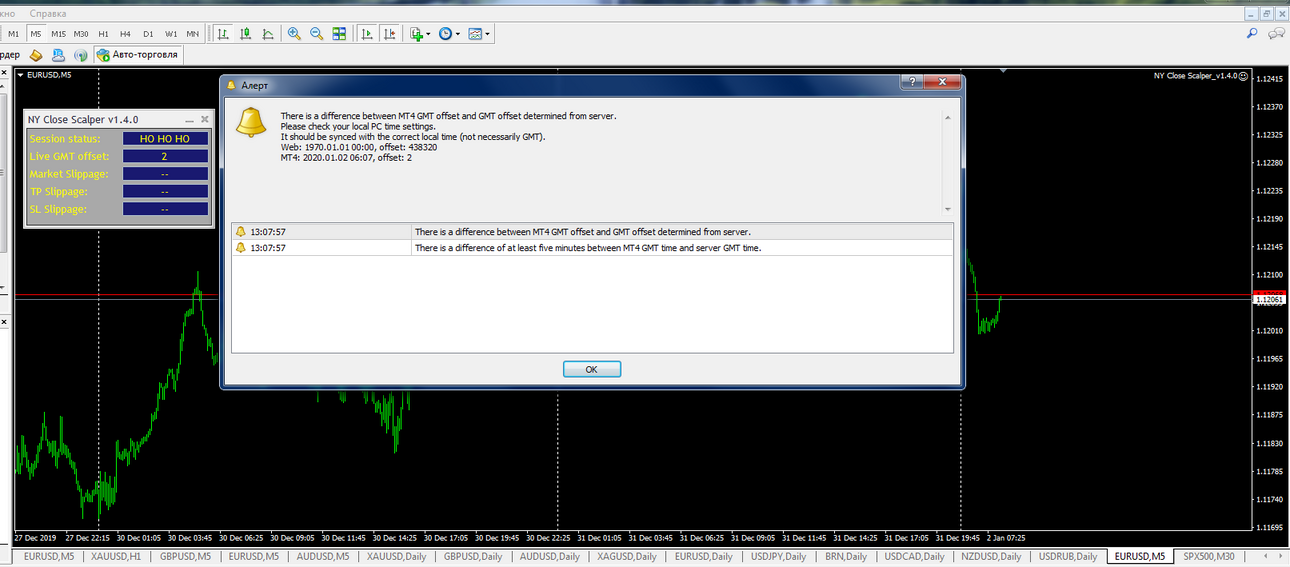Switch chart to bar chart type
1290x567 pixels.
(222, 34)
